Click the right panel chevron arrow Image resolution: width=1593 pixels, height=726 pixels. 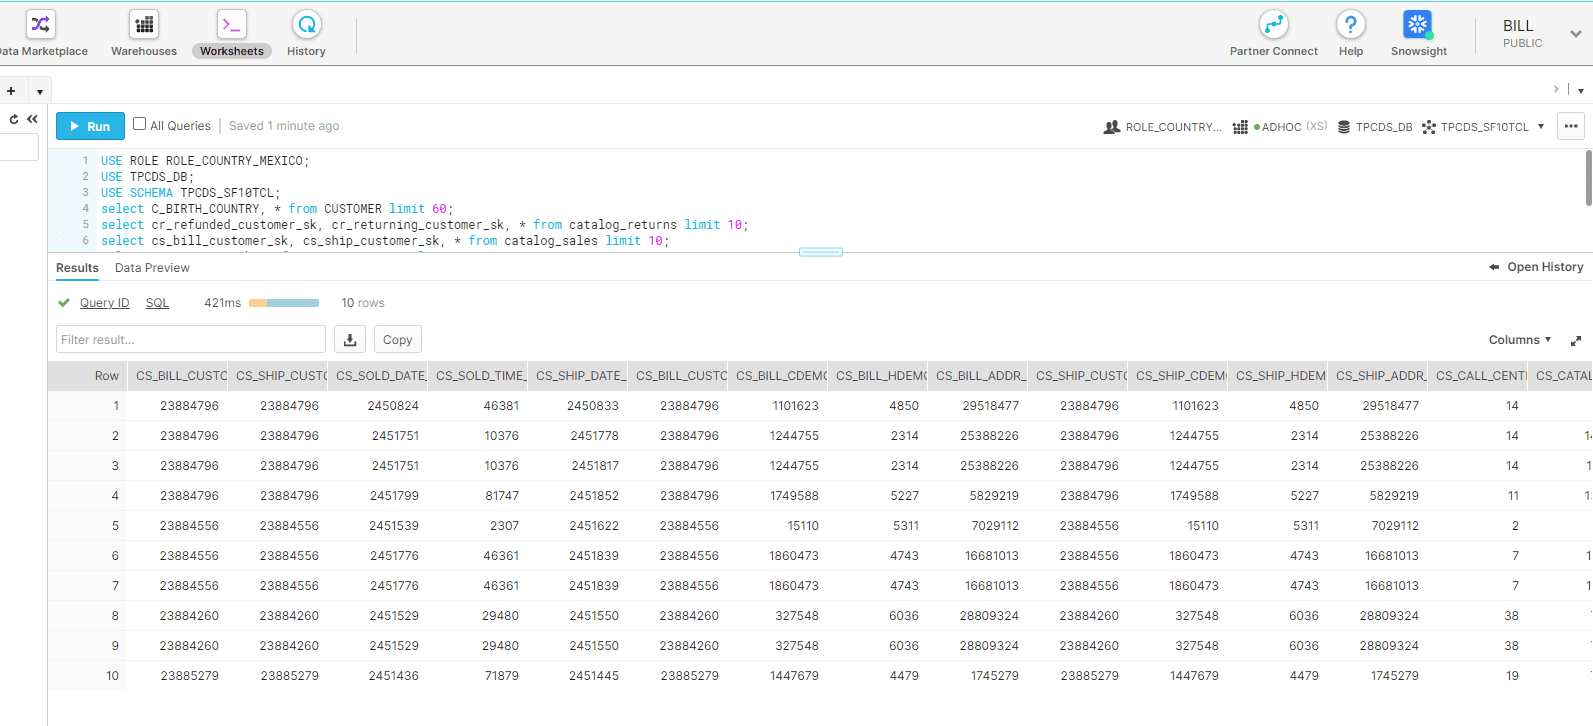point(1556,89)
